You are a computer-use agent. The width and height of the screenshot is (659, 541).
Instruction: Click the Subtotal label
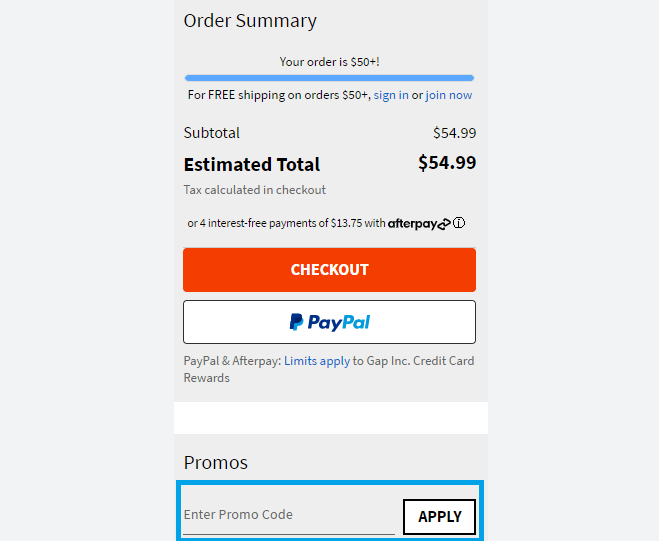pos(212,133)
